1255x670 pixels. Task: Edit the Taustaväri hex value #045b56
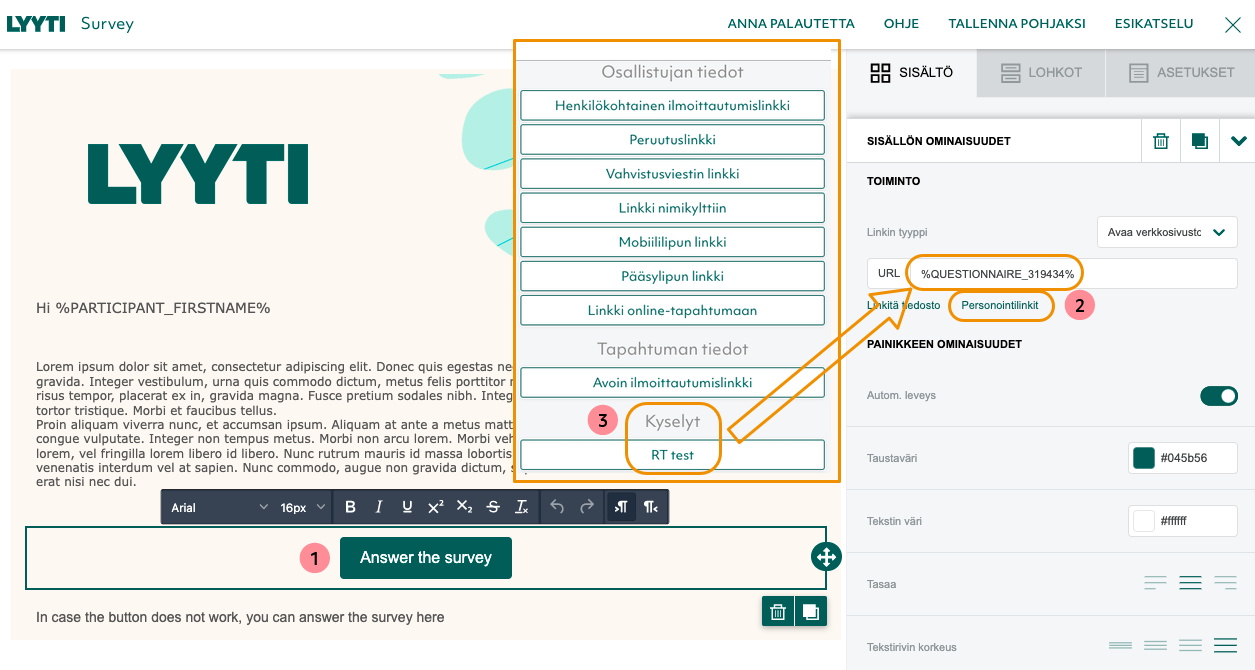click(1185, 458)
